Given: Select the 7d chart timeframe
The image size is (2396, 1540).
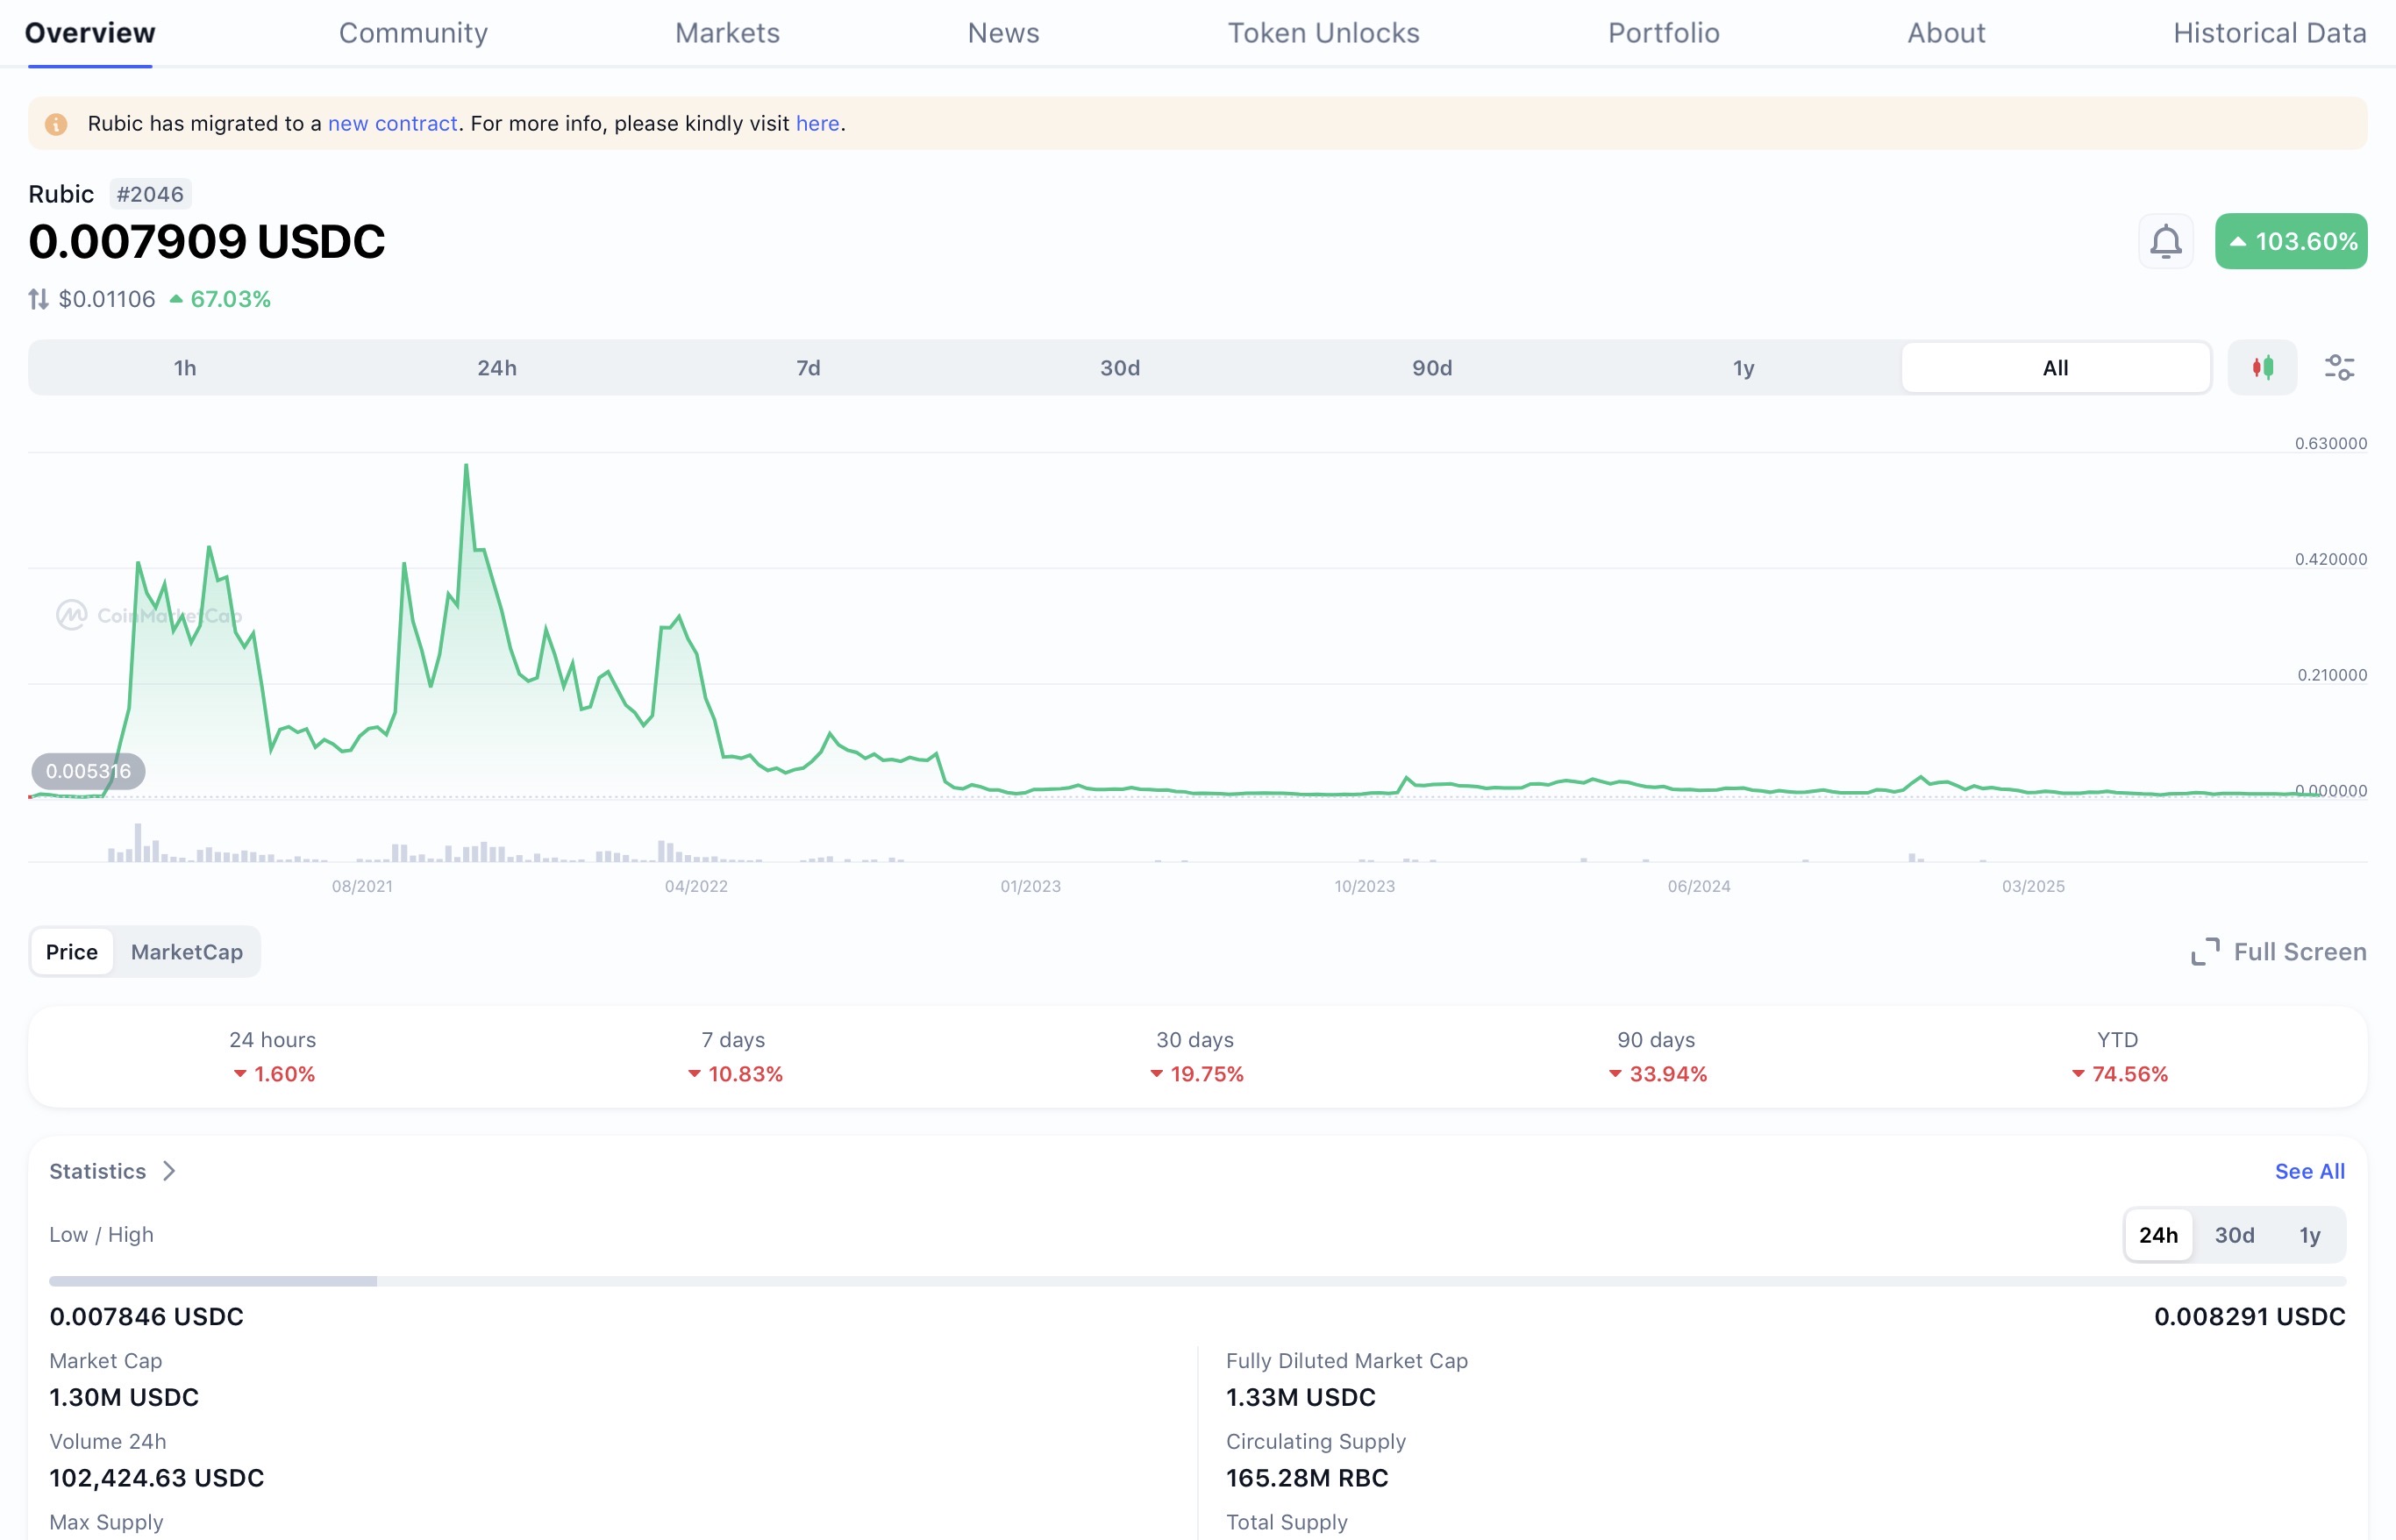Looking at the screenshot, I should point(808,368).
